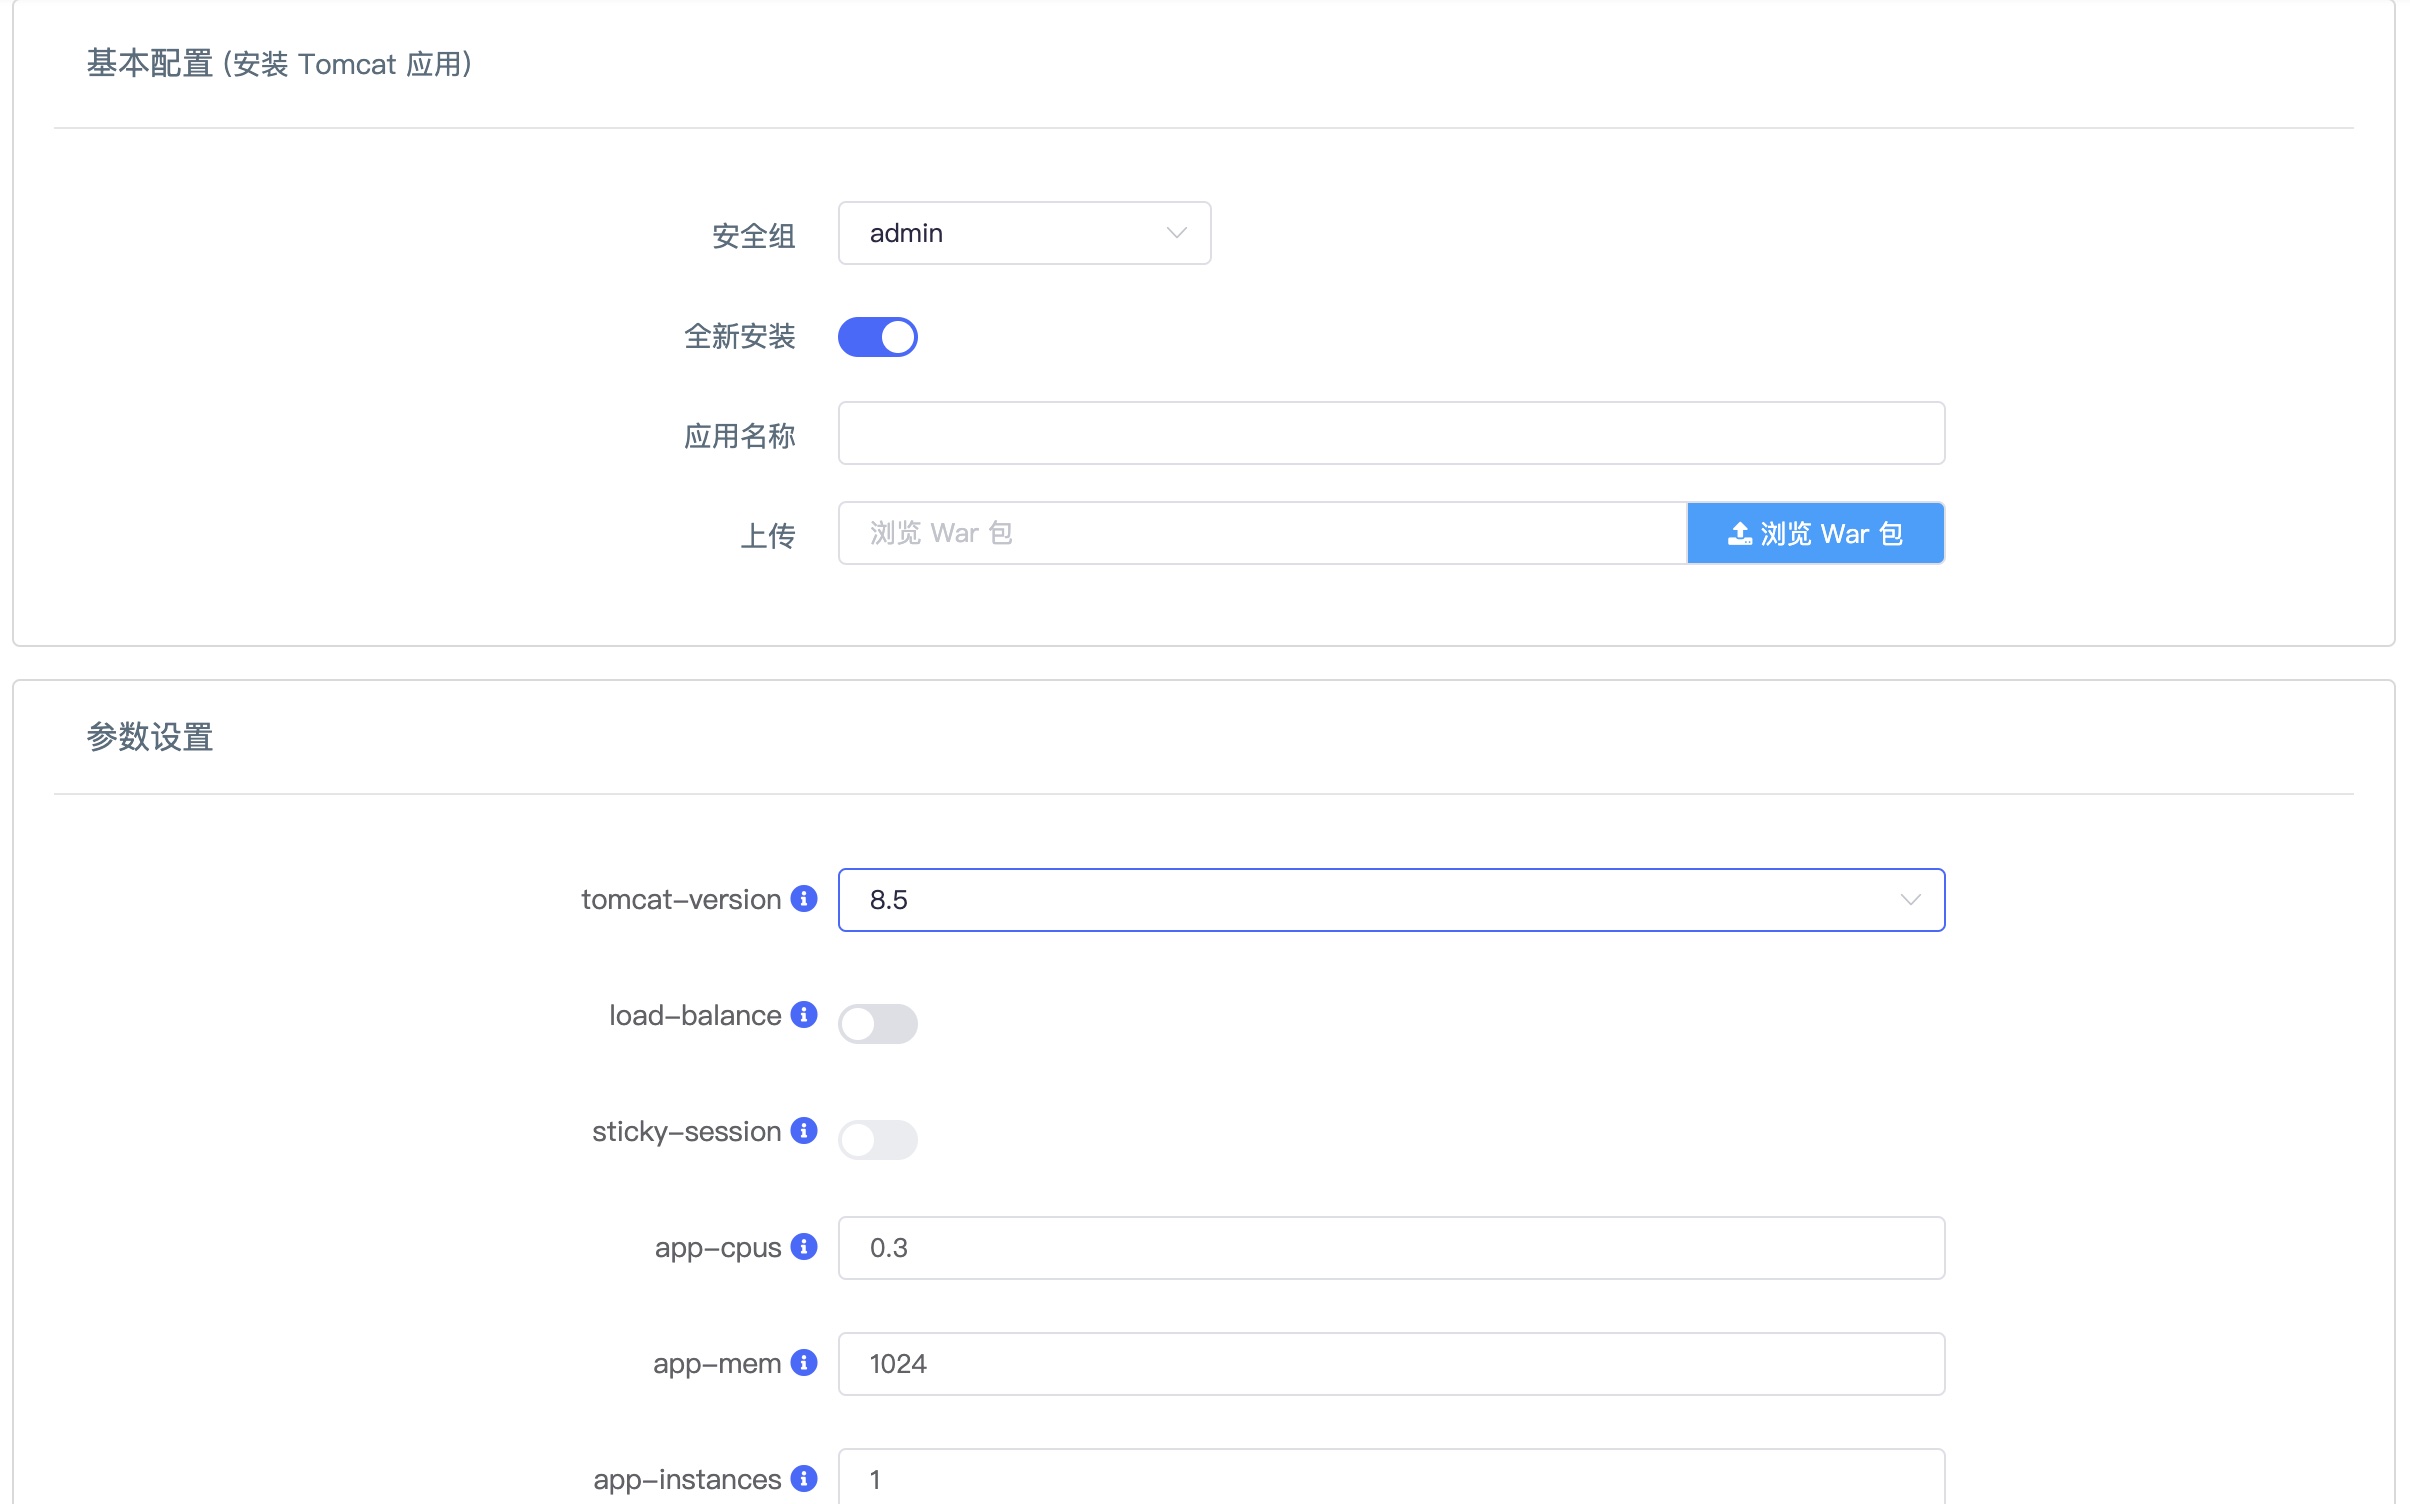Screen dimensions: 2410x1504
Task: Click the 应用名称 text input
Action: click(x=1391, y=433)
